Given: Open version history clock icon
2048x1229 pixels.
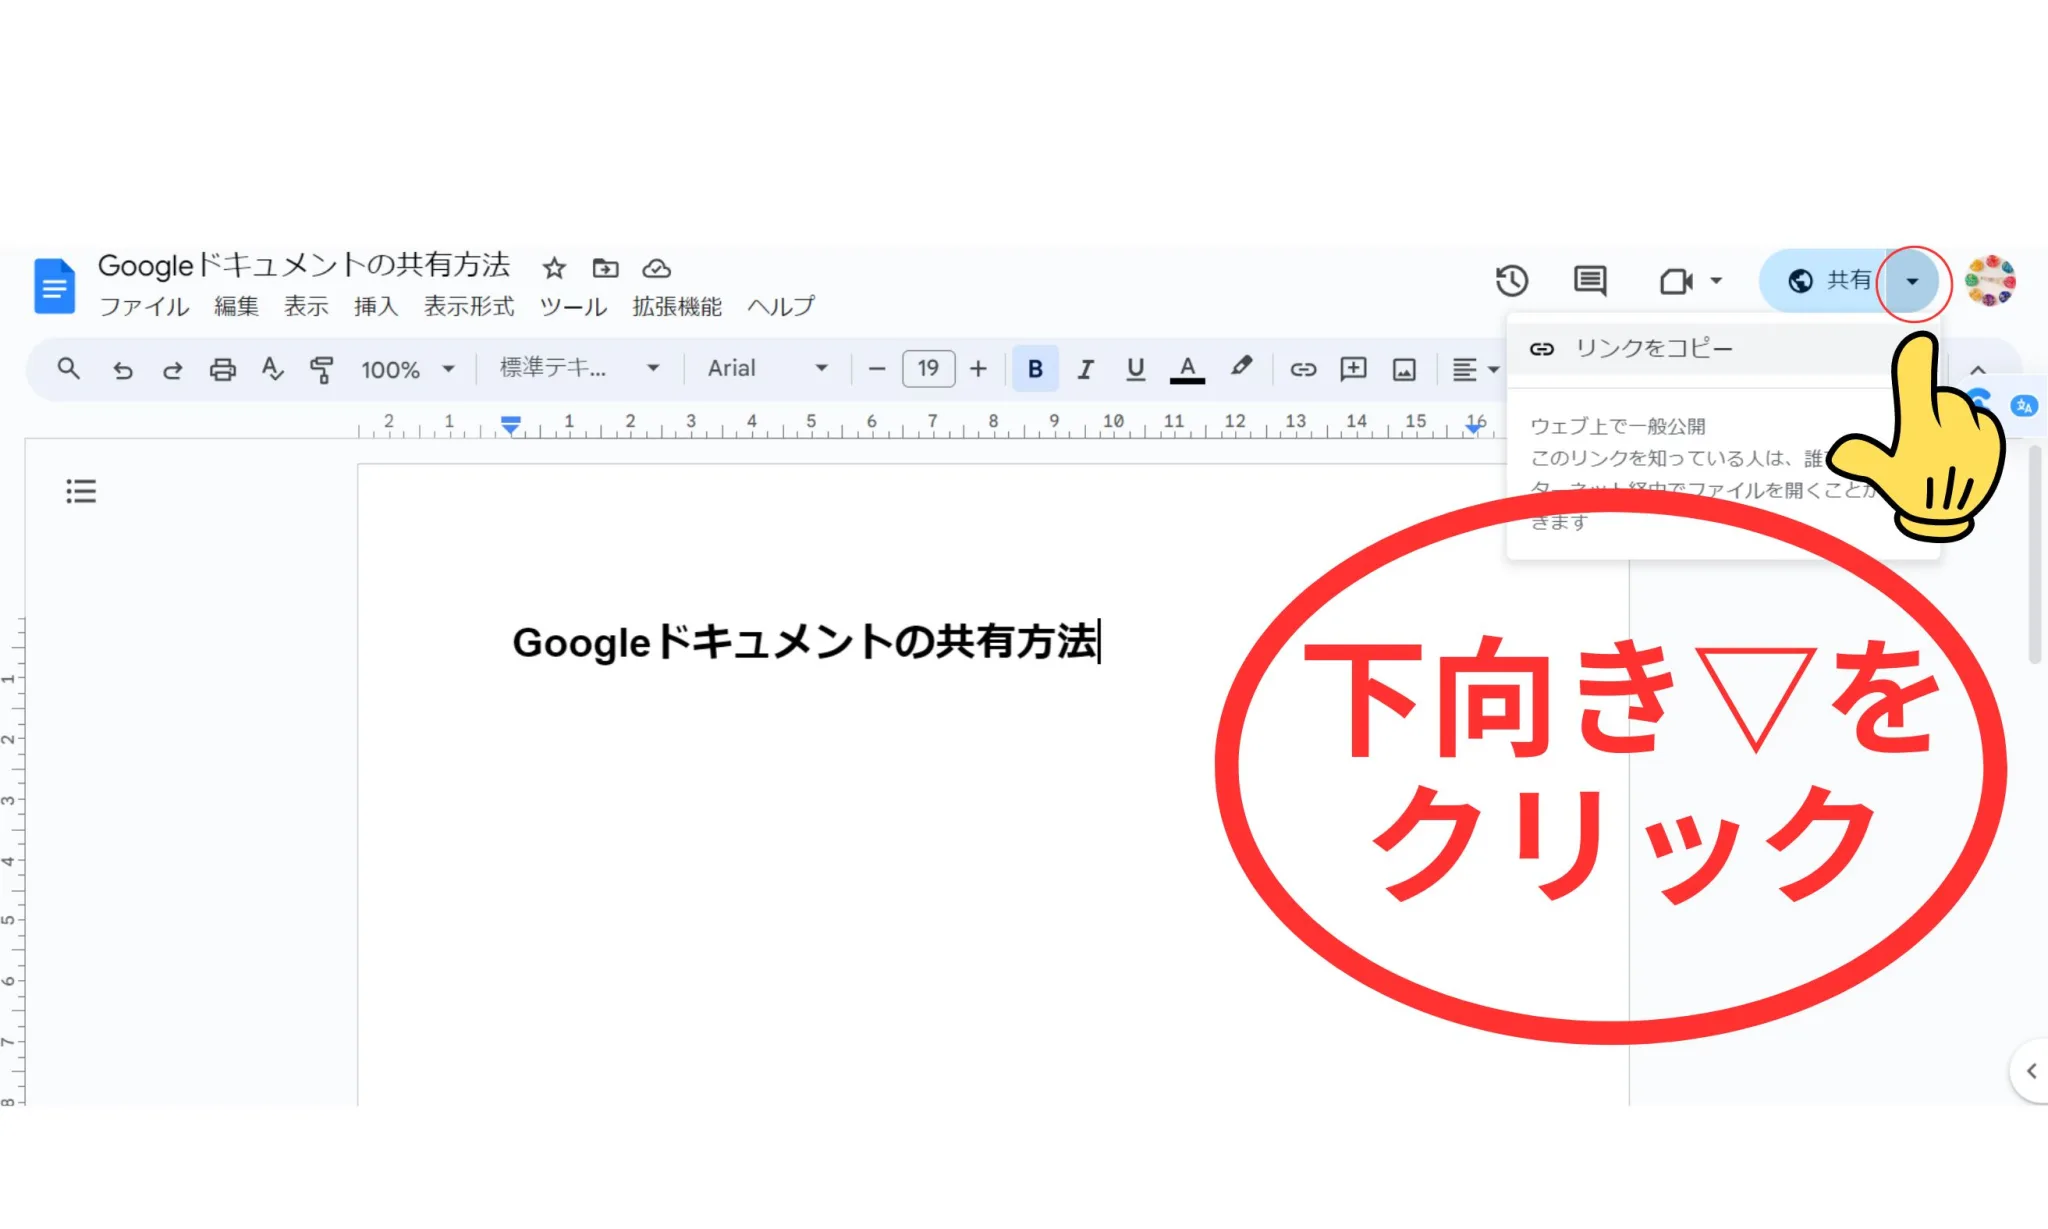Looking at the screenshot, I should coord(1511,281).
